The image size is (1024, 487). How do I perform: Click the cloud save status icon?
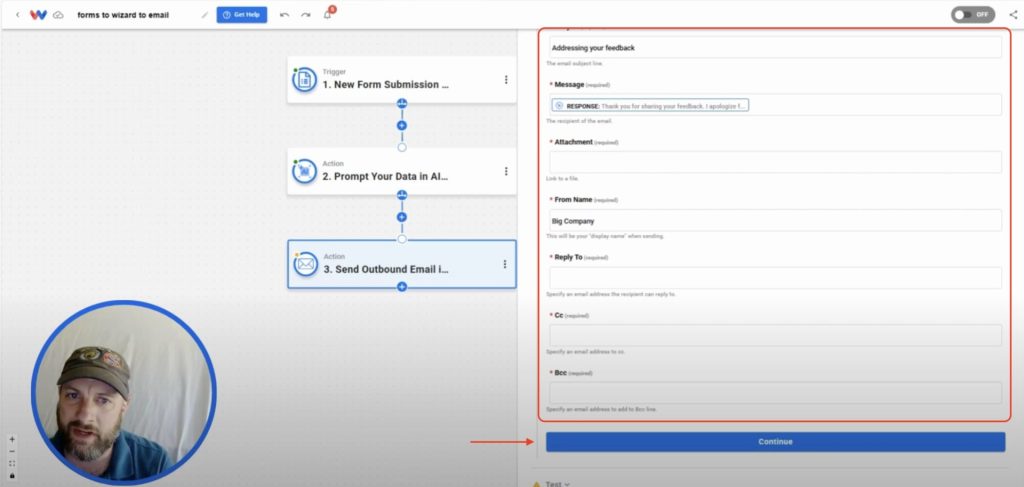[58, 15]
